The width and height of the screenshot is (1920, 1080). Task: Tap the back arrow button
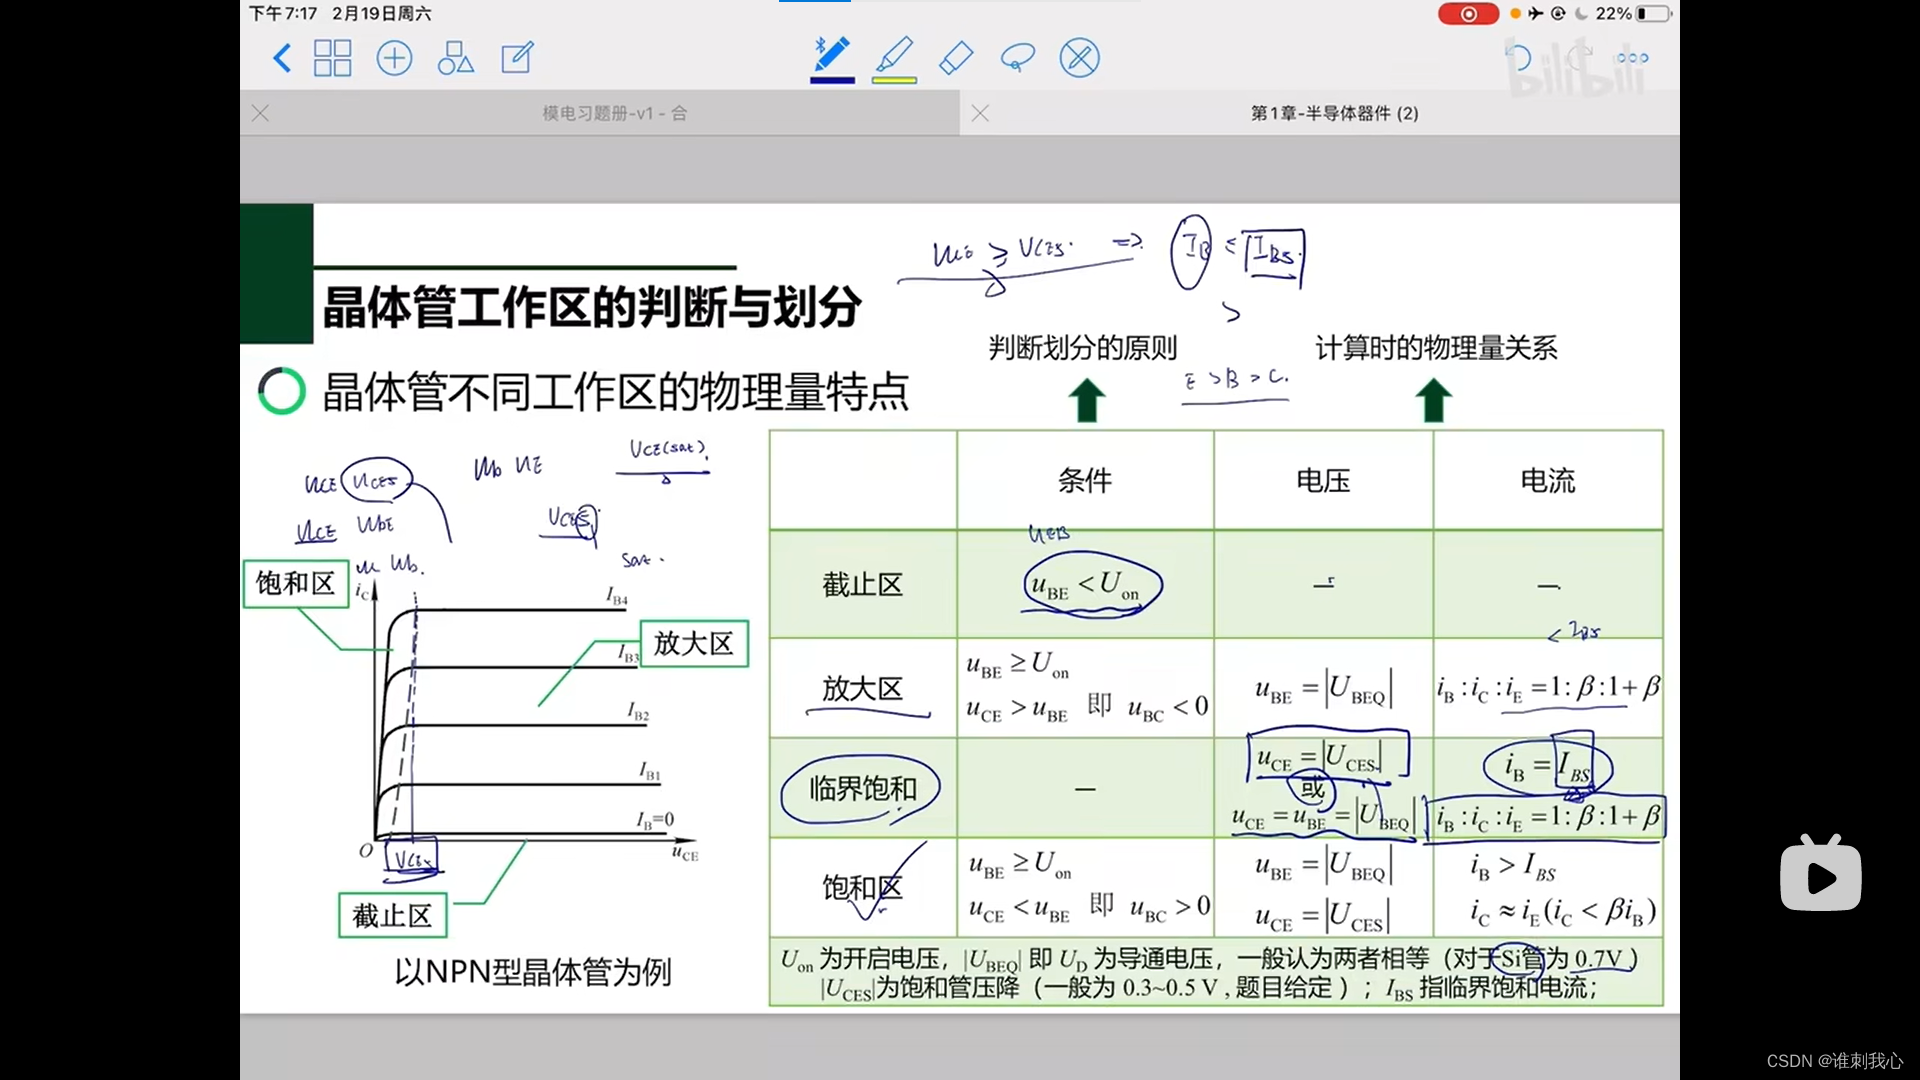point(282,58)
